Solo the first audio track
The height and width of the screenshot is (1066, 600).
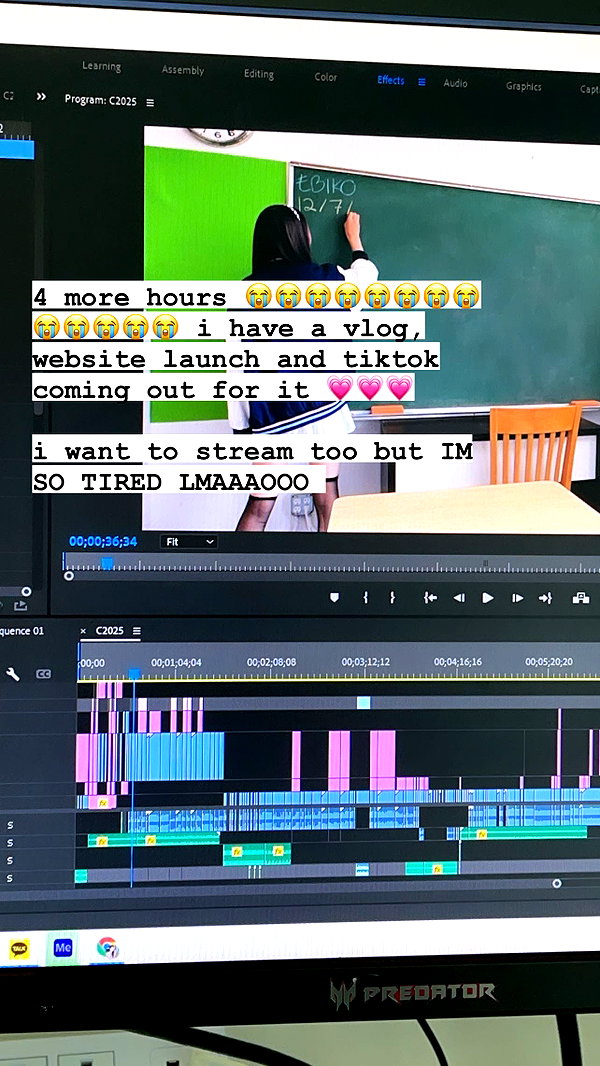(10, 825)
